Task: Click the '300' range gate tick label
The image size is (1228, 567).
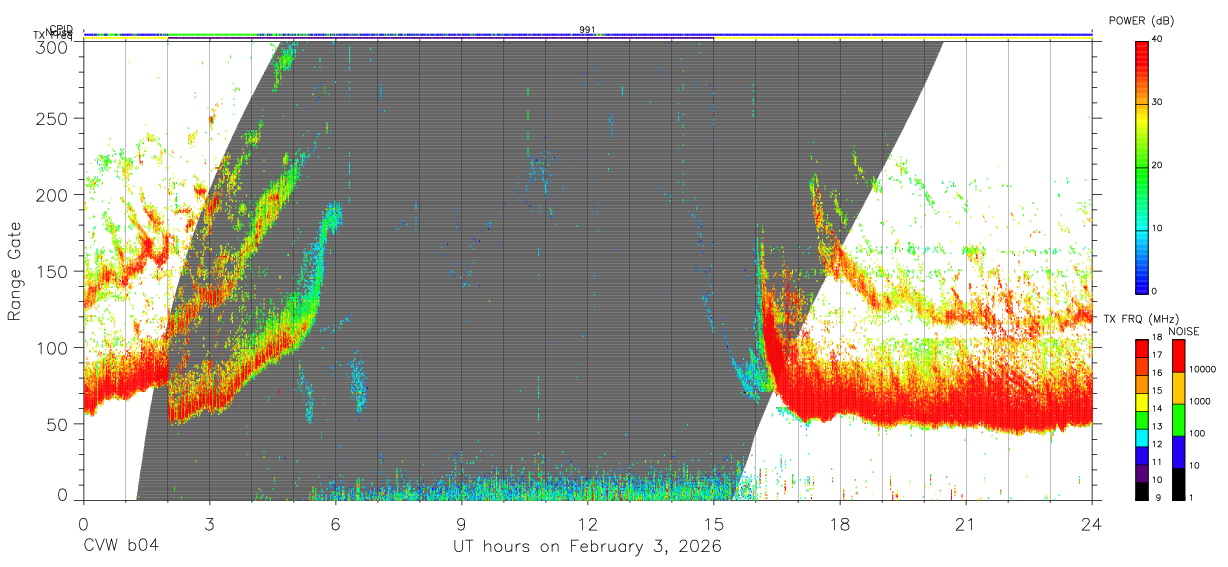Action: tap(53, 46)
